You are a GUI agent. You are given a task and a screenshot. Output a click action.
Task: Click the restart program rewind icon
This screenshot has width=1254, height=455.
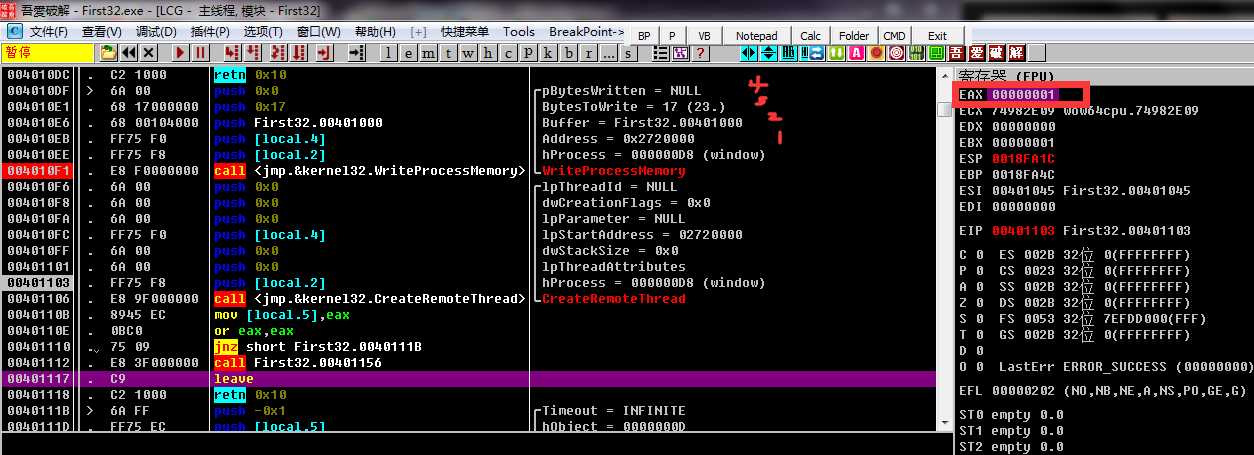(x=129, y=53)
